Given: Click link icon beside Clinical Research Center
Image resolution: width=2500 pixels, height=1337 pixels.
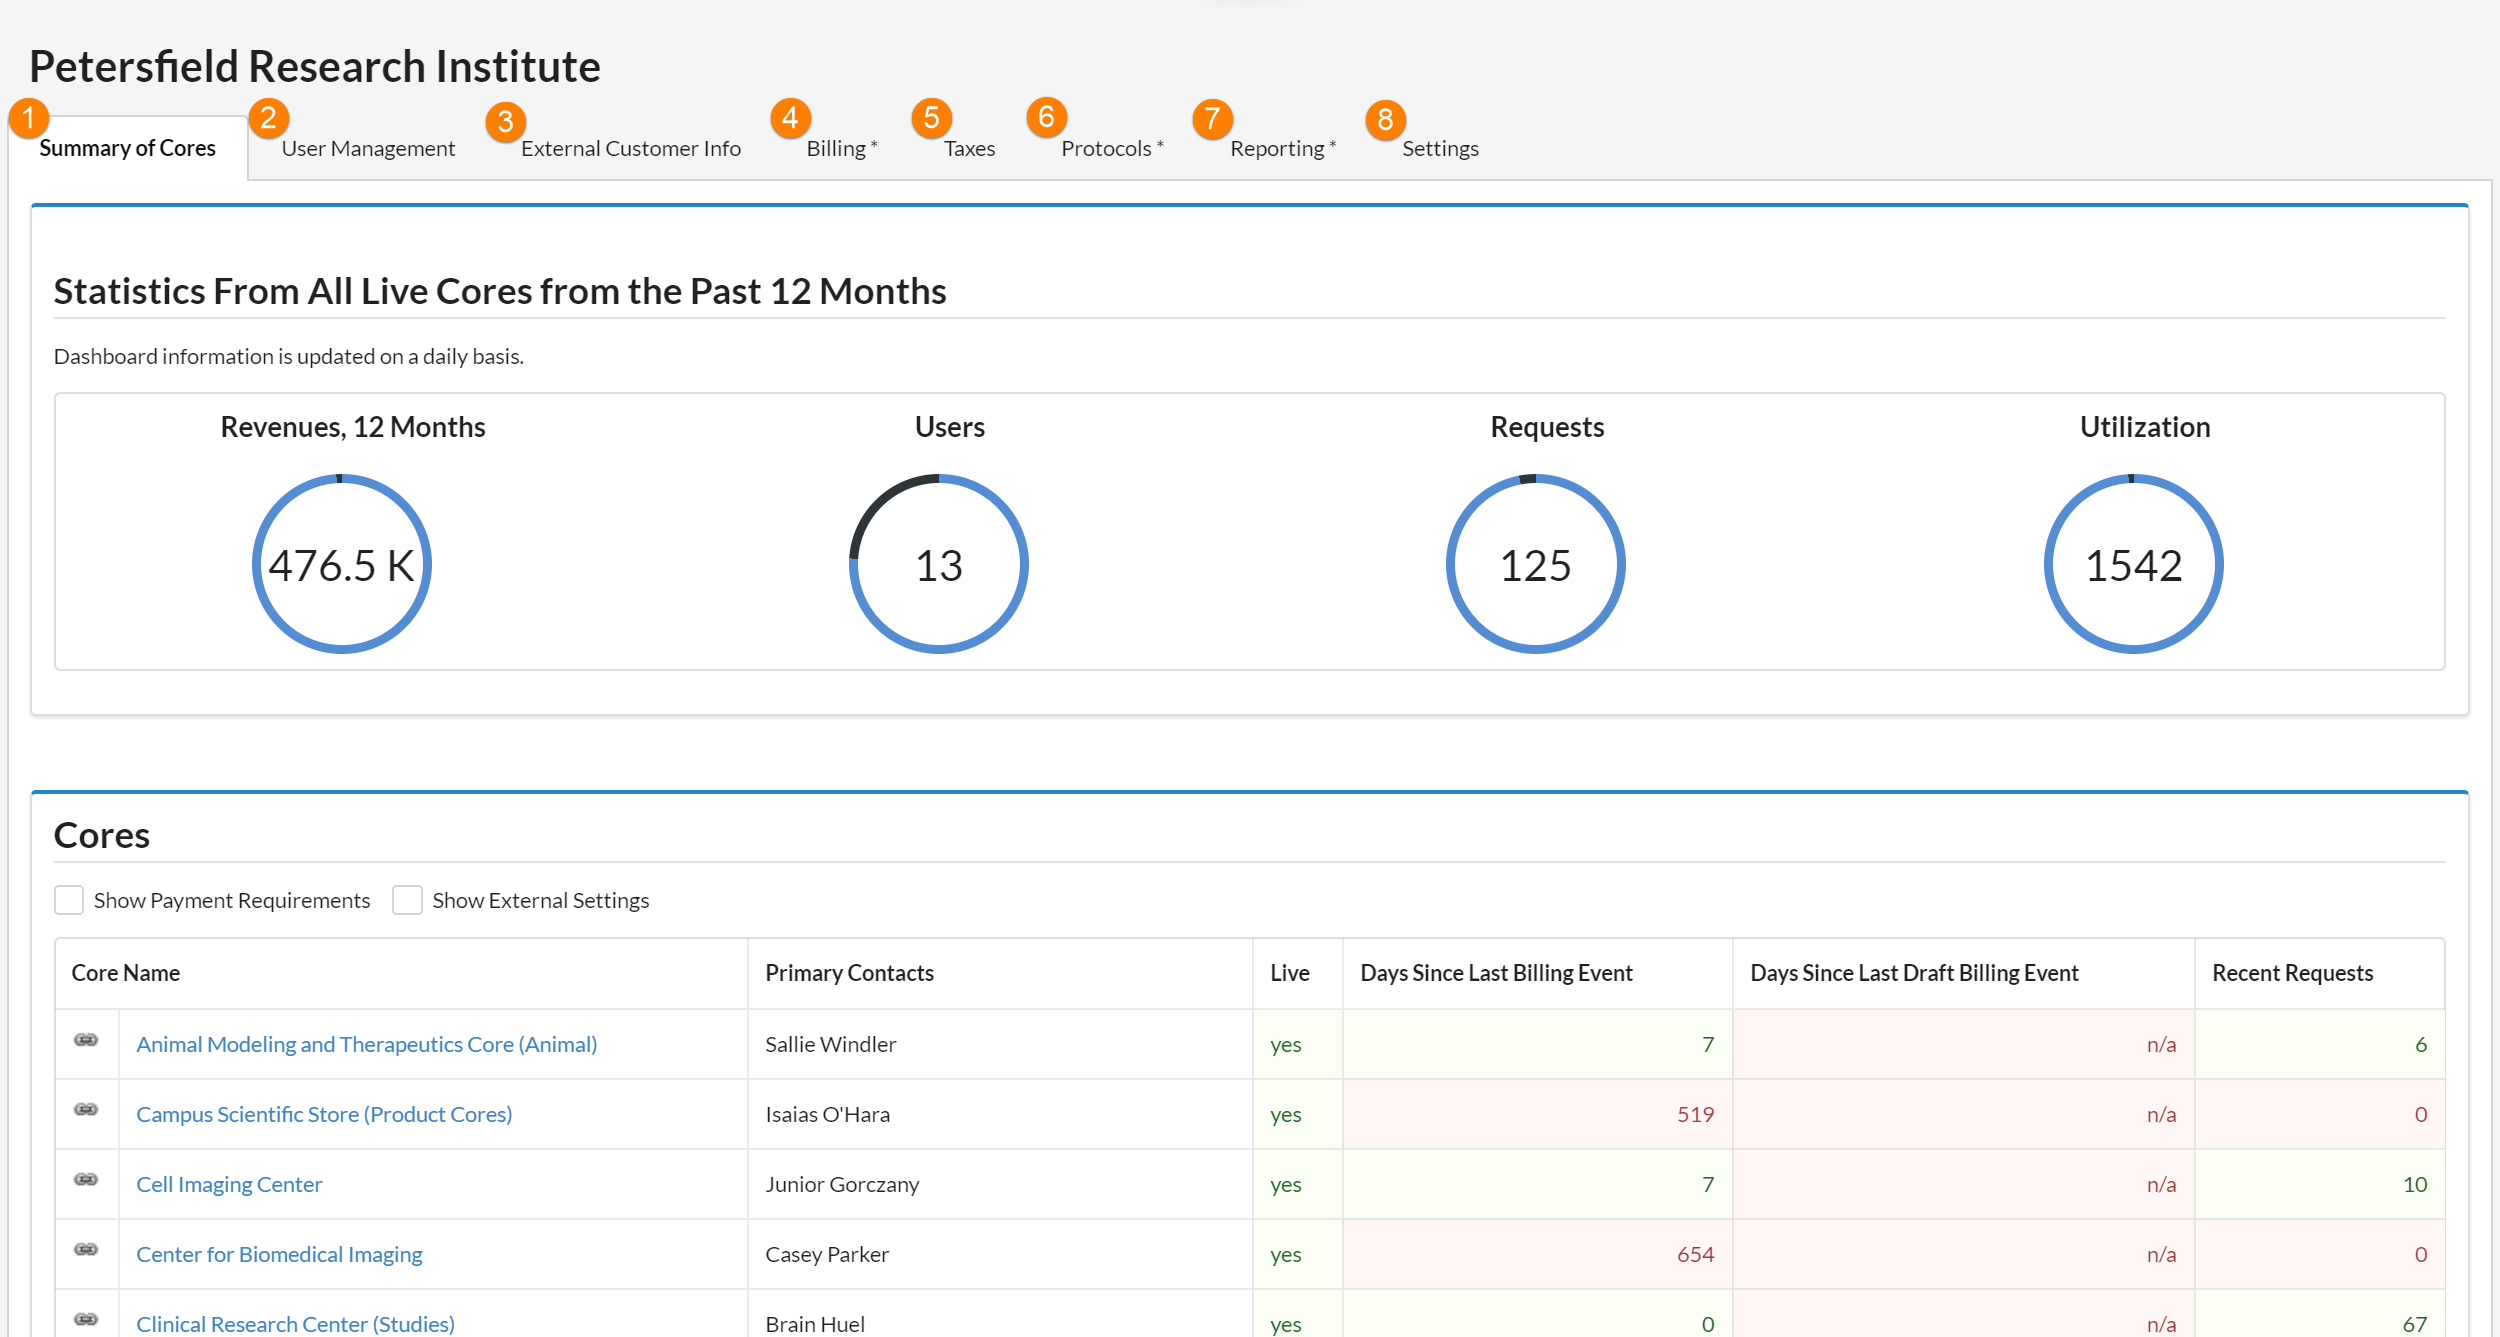Looking at the screenshot, I should 86,1320.
